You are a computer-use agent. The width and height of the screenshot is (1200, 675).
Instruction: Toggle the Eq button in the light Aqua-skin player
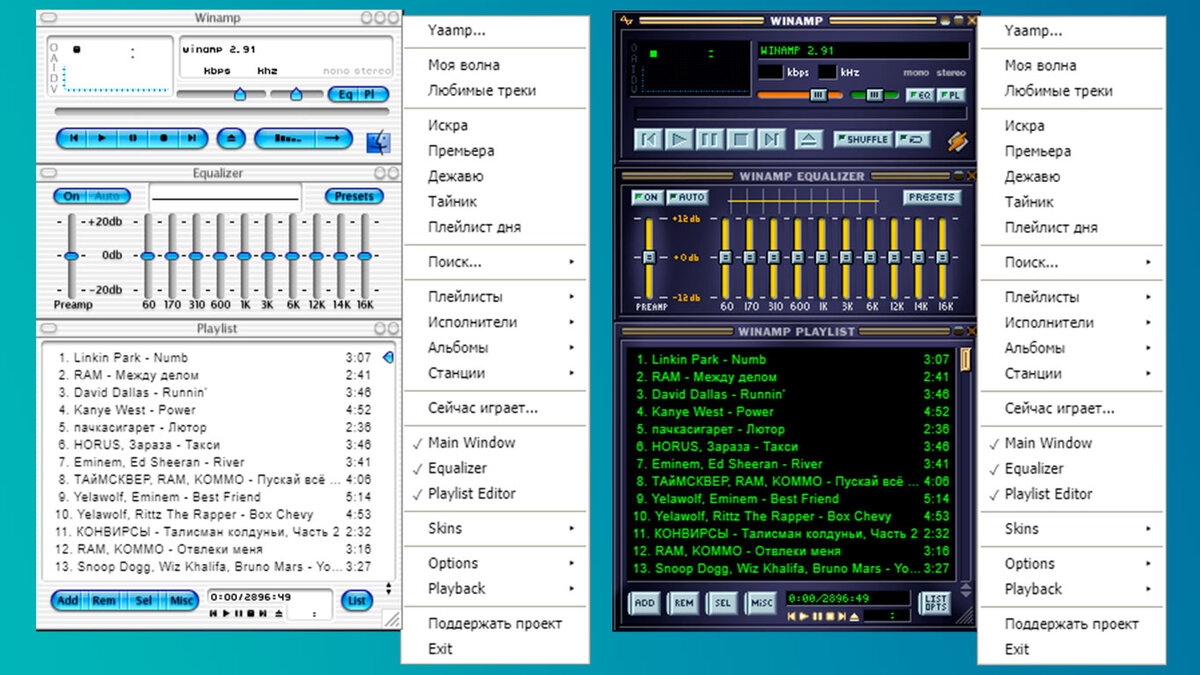click(343, 94)
